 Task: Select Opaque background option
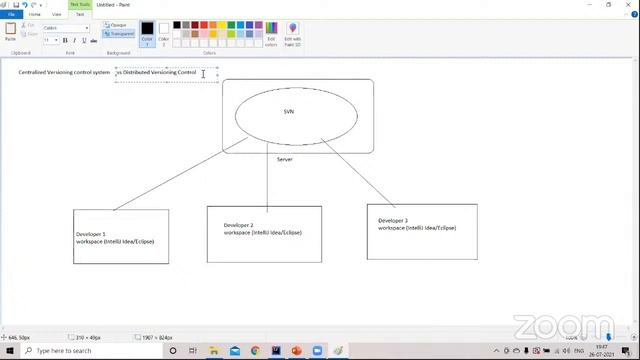115,25
